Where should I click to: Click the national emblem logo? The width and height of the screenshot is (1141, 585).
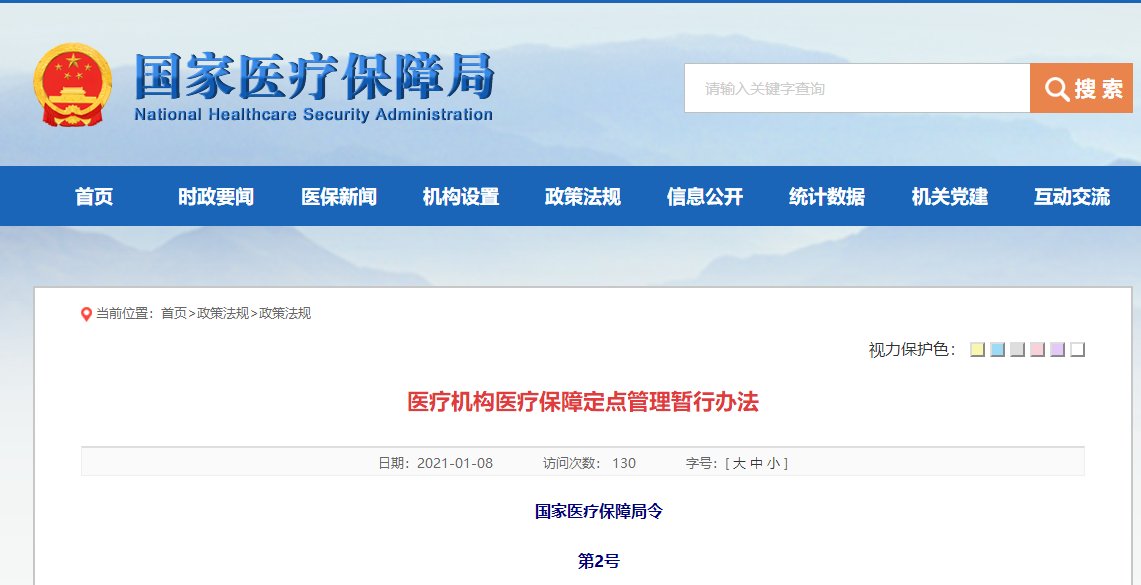(x=73, y=85)
